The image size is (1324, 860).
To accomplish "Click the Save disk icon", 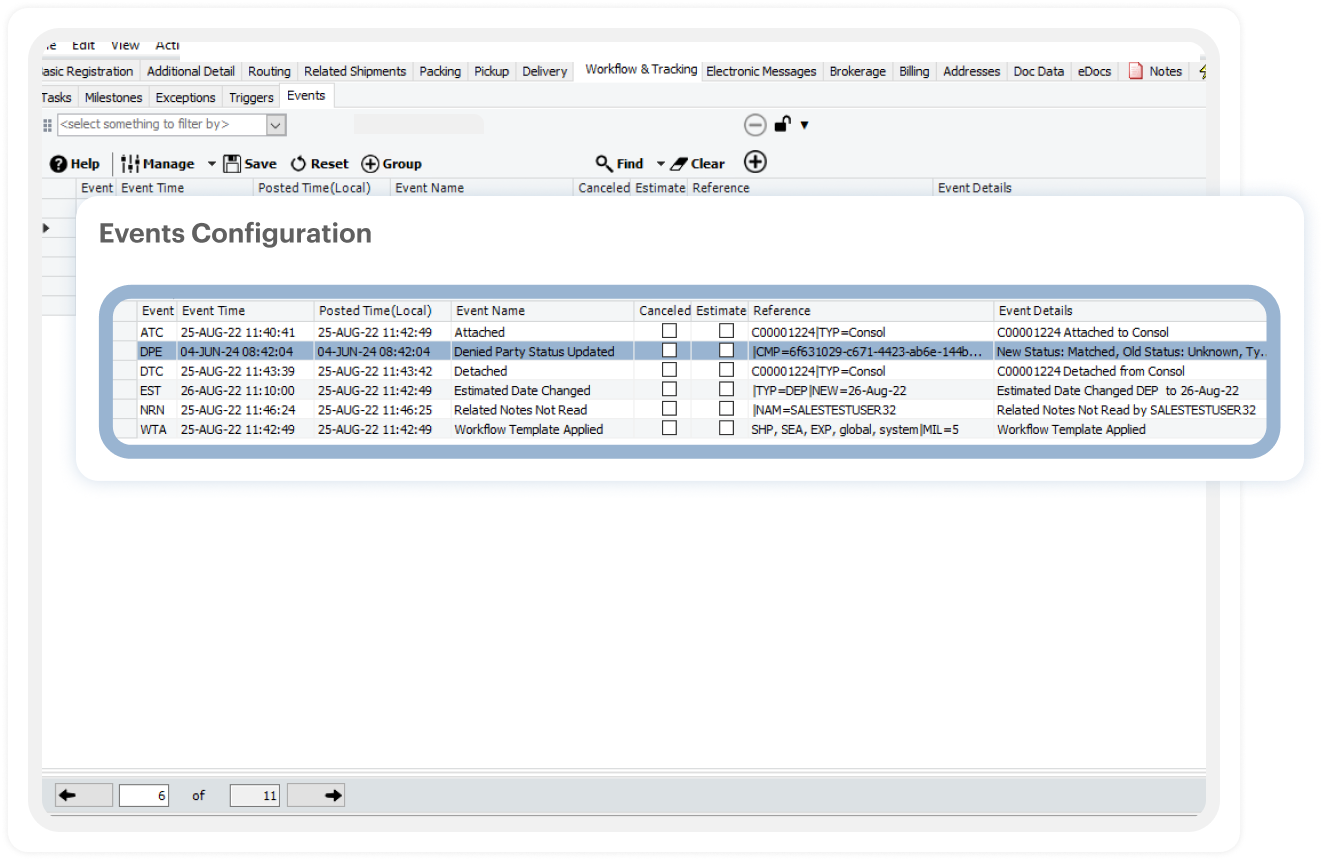I will coord(232,164).
